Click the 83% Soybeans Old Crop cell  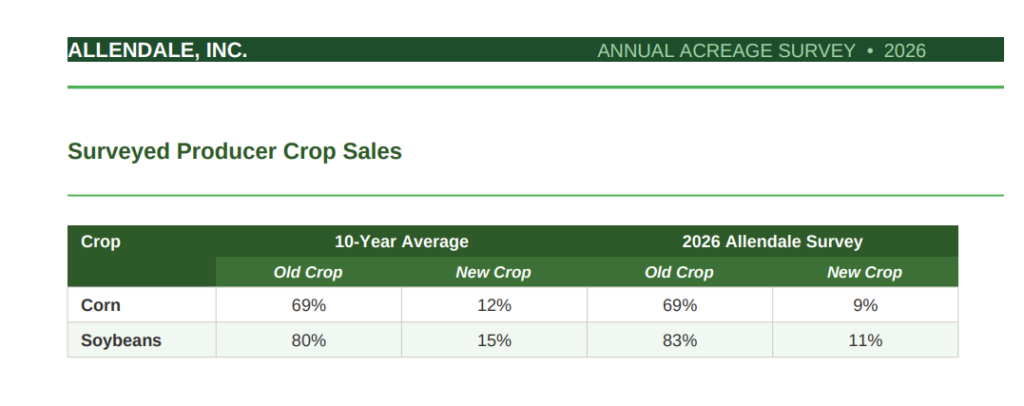[679, 340]
